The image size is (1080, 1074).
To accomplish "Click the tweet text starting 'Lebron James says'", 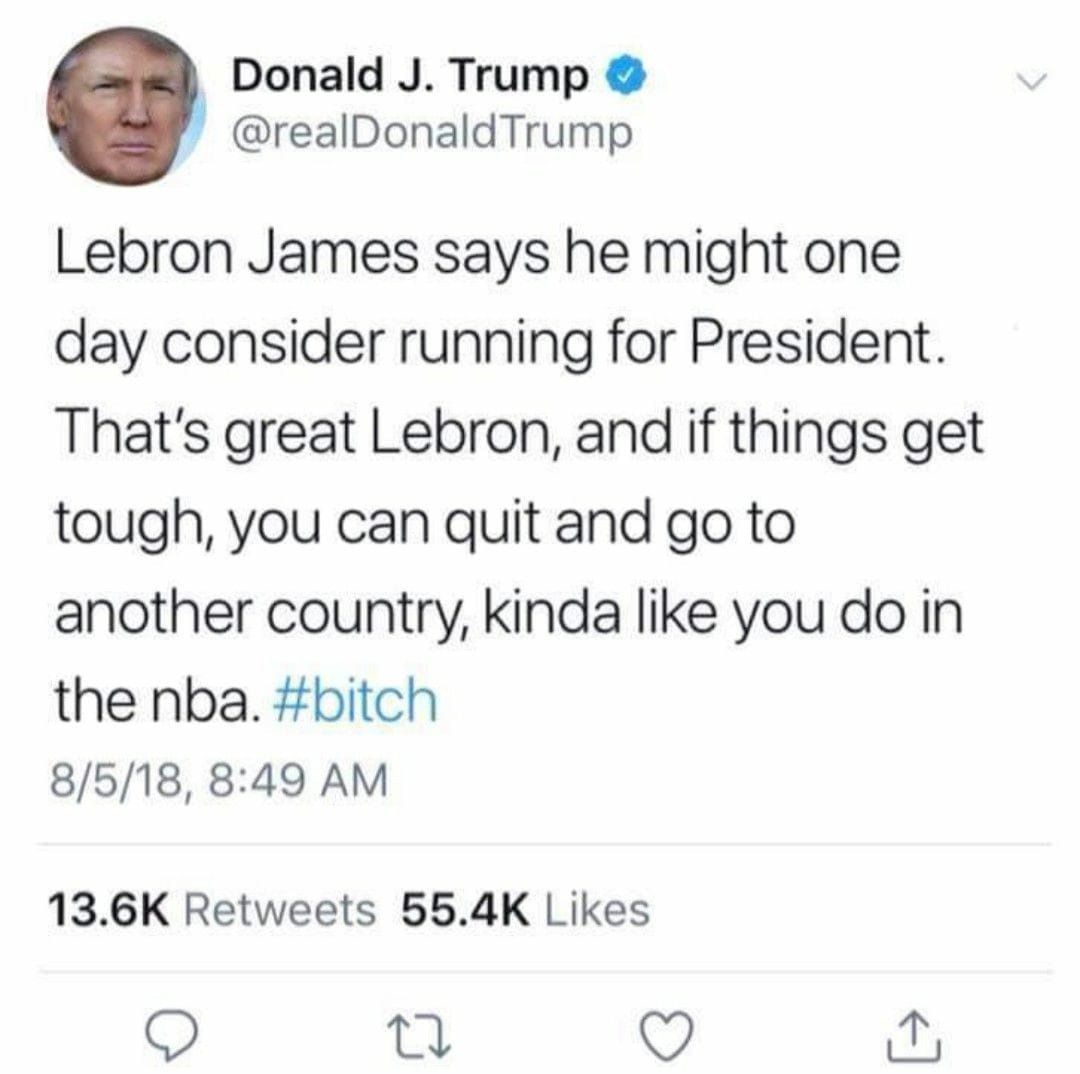I will (518, 477).
